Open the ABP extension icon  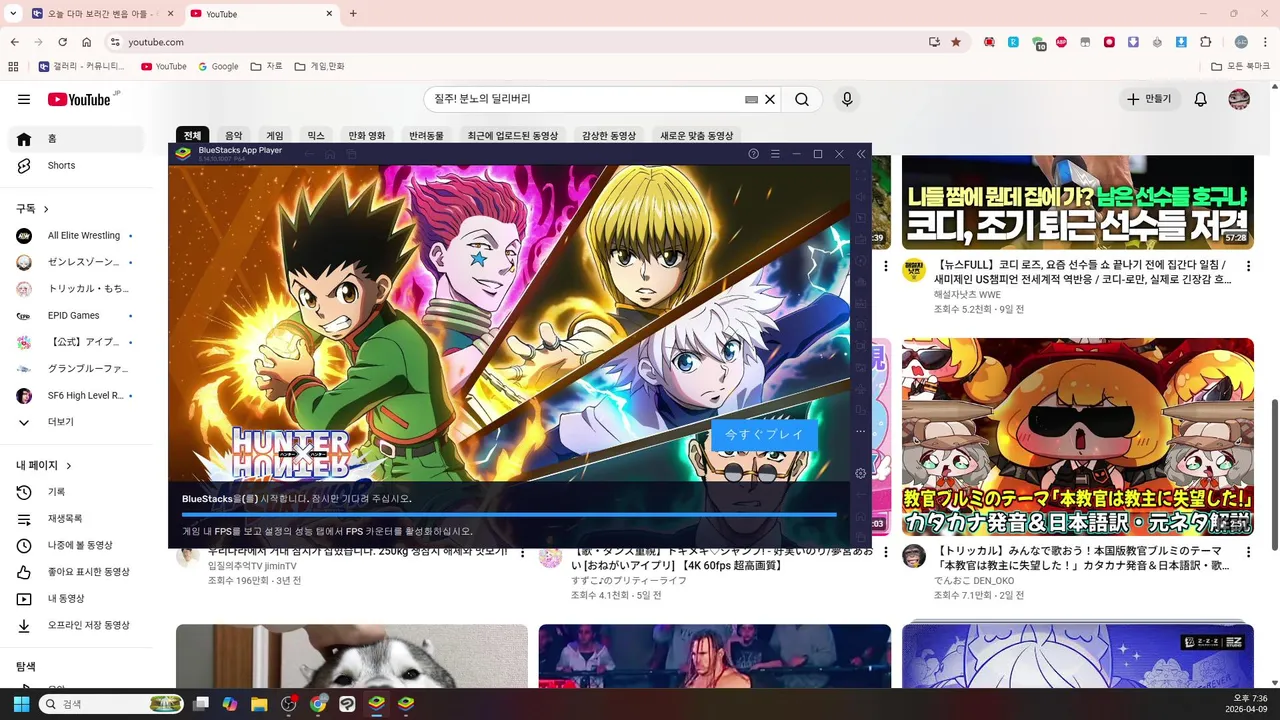click(x=1061, y=42)
